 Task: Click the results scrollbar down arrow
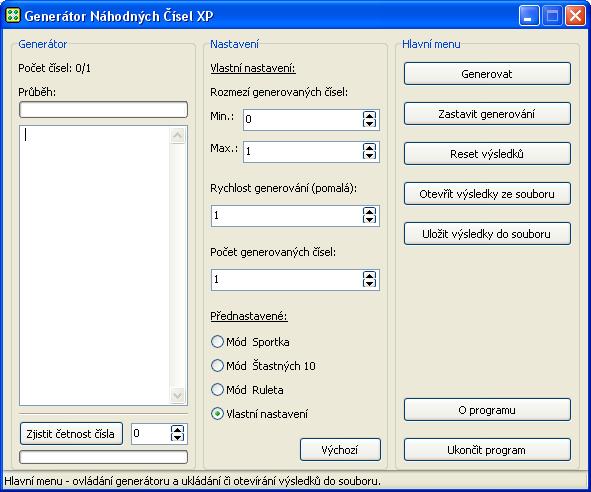pos(178,395)
